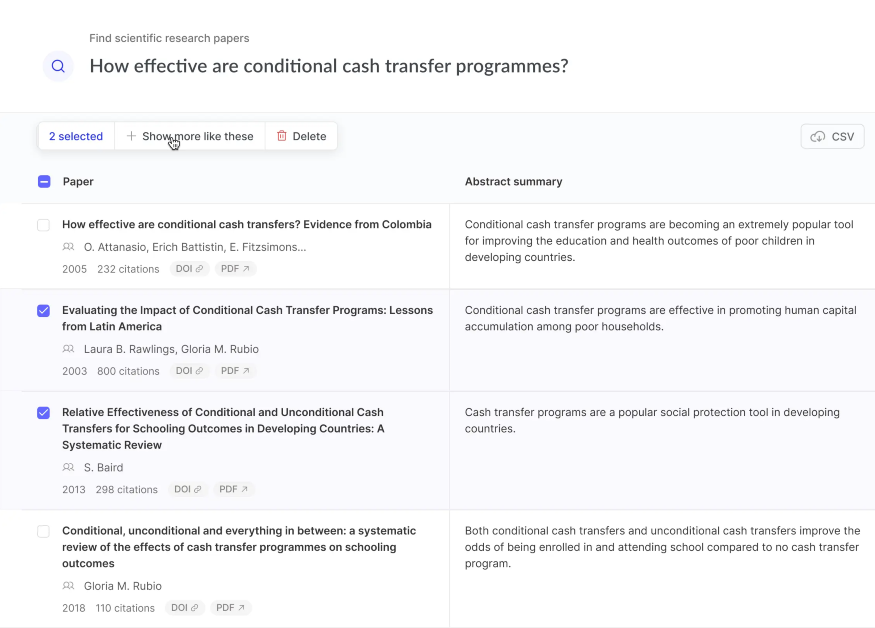The image size is (875, 628).
Task: Click the trash icon in the Delete button
Action: [x=282, y=136]
